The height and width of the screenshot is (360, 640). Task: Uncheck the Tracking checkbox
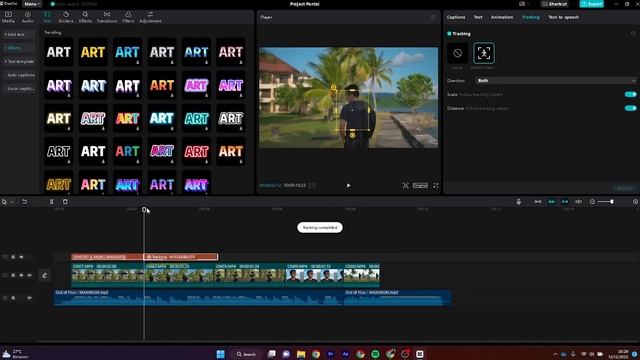point(449,34)
